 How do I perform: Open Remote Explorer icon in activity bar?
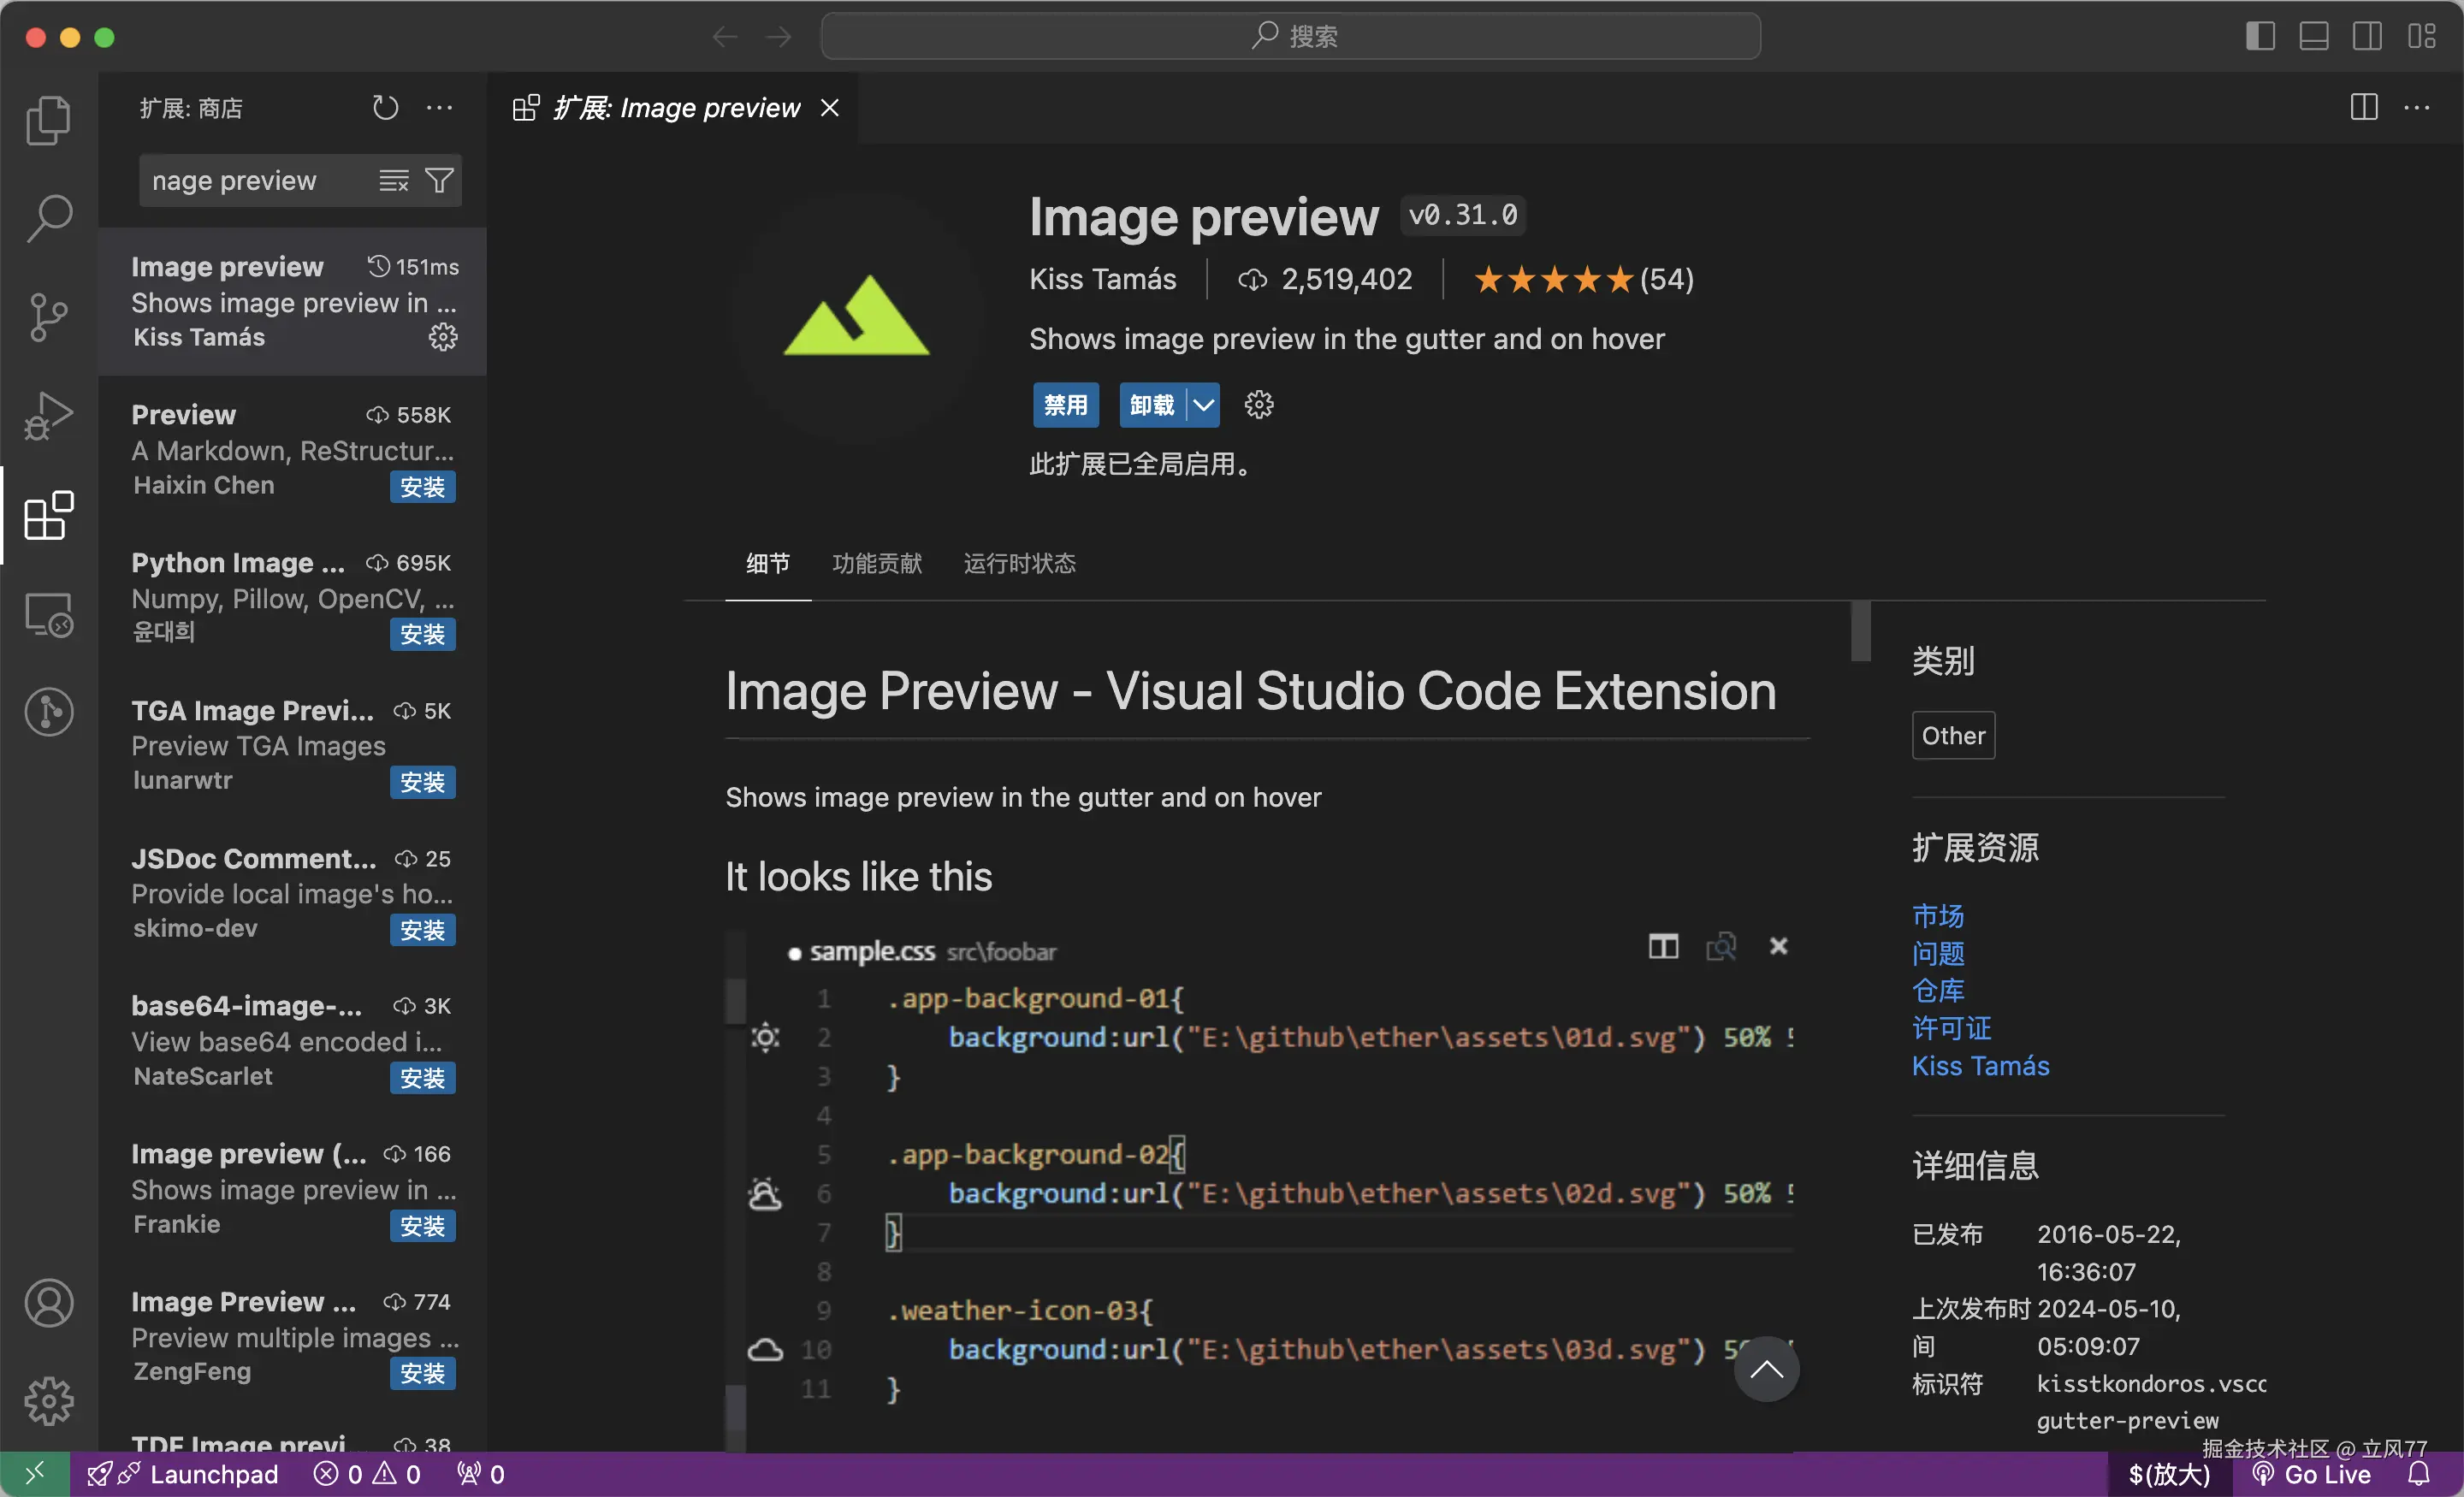pyautogui.click(x=48, y=614)
